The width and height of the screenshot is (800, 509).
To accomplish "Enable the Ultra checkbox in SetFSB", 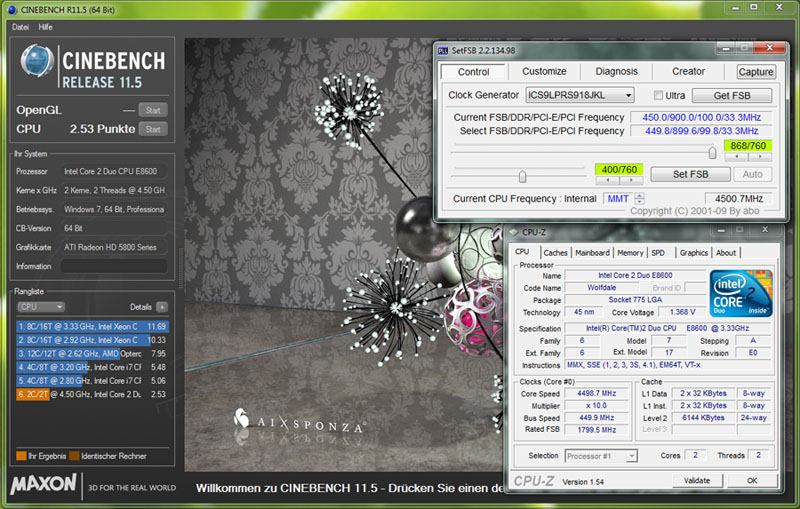I will pyautogui.click(x=658, y=95).
